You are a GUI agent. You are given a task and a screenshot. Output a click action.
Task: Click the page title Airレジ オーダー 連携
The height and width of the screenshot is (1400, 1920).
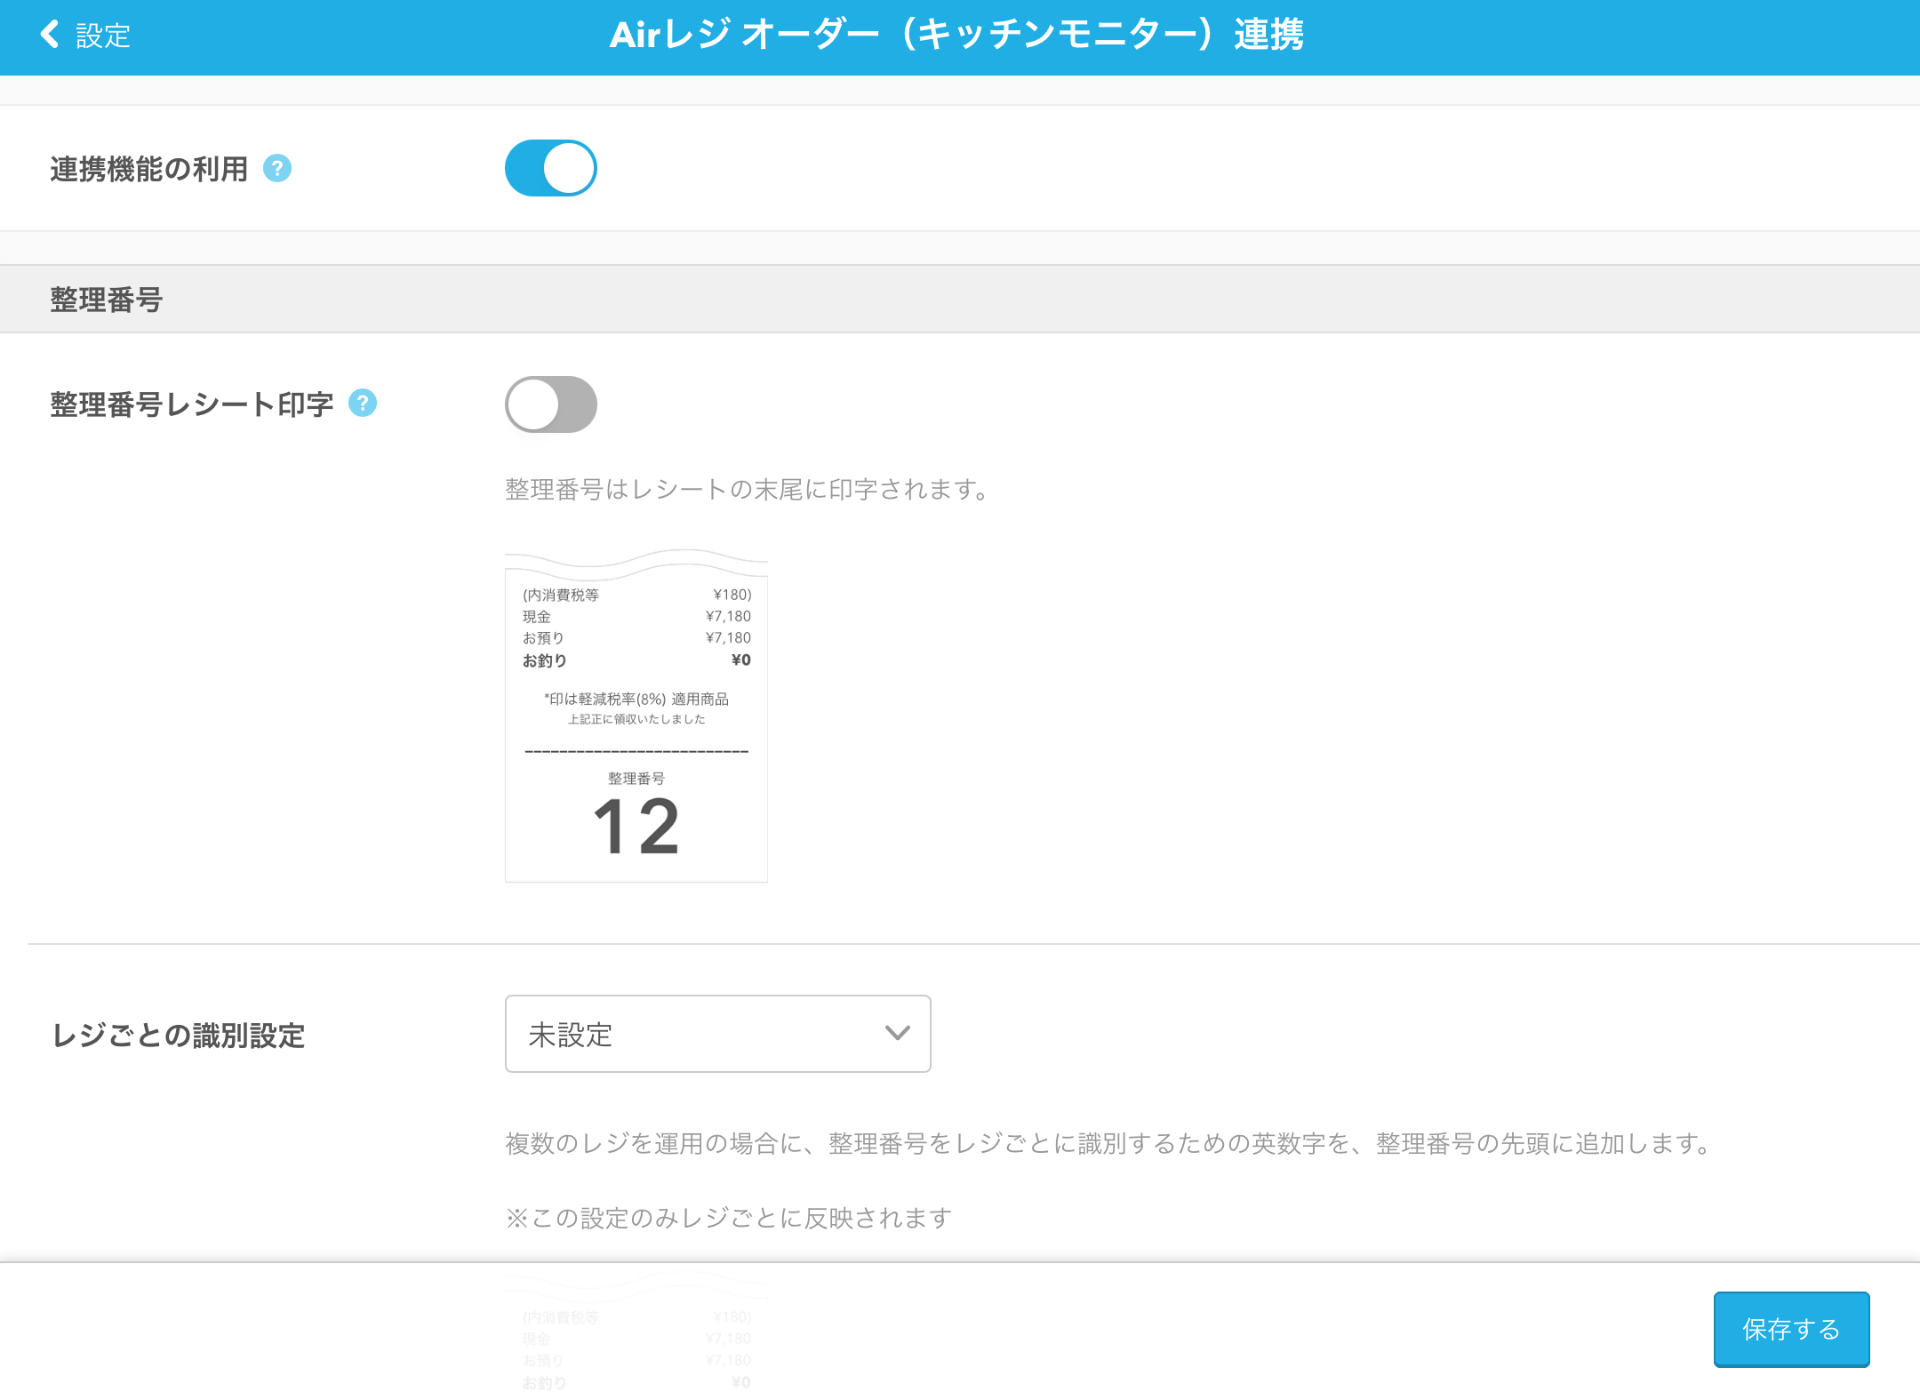(x=957, y=35)
